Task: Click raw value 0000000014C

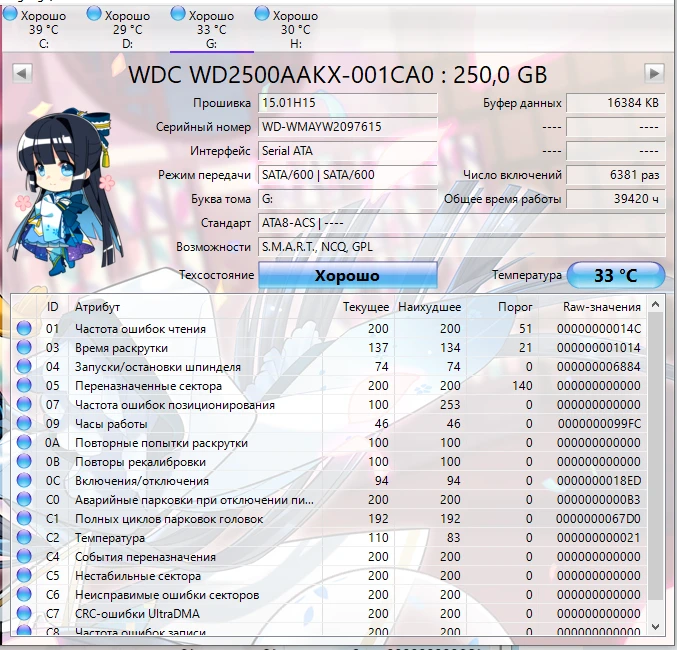Action: pyautogui.click(x=598, y=329)
